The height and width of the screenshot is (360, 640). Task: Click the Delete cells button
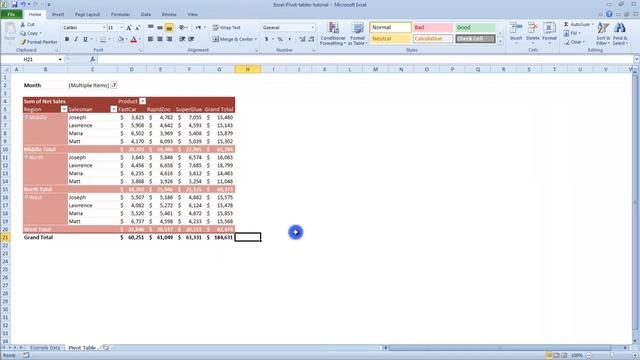[533, 33]
